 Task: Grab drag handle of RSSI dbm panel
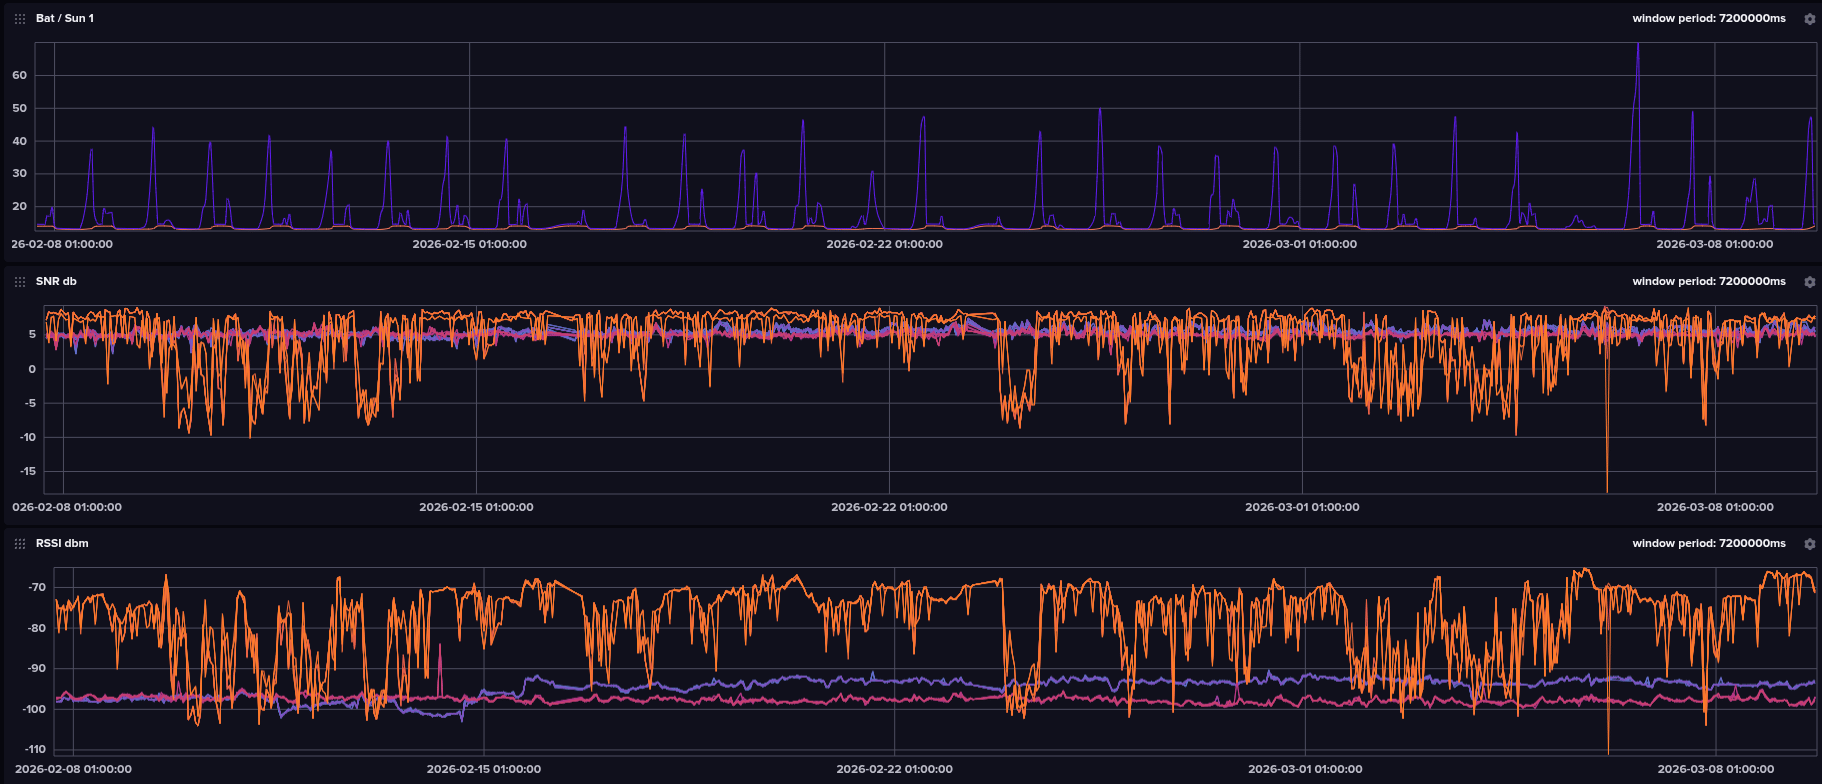click(20, 544)
